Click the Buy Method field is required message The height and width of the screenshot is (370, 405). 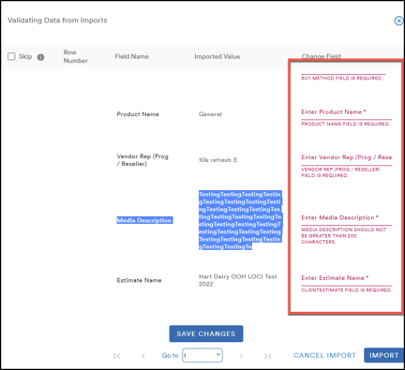(342, 78)
